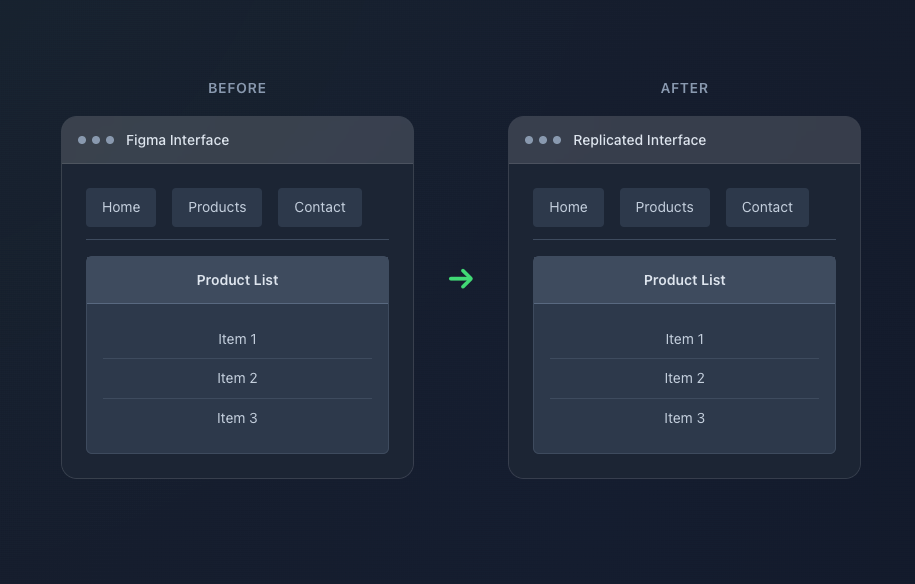Select Item 2 in the Figma Interface list
This screenshot has width=915, height=584.
[237, 378]
